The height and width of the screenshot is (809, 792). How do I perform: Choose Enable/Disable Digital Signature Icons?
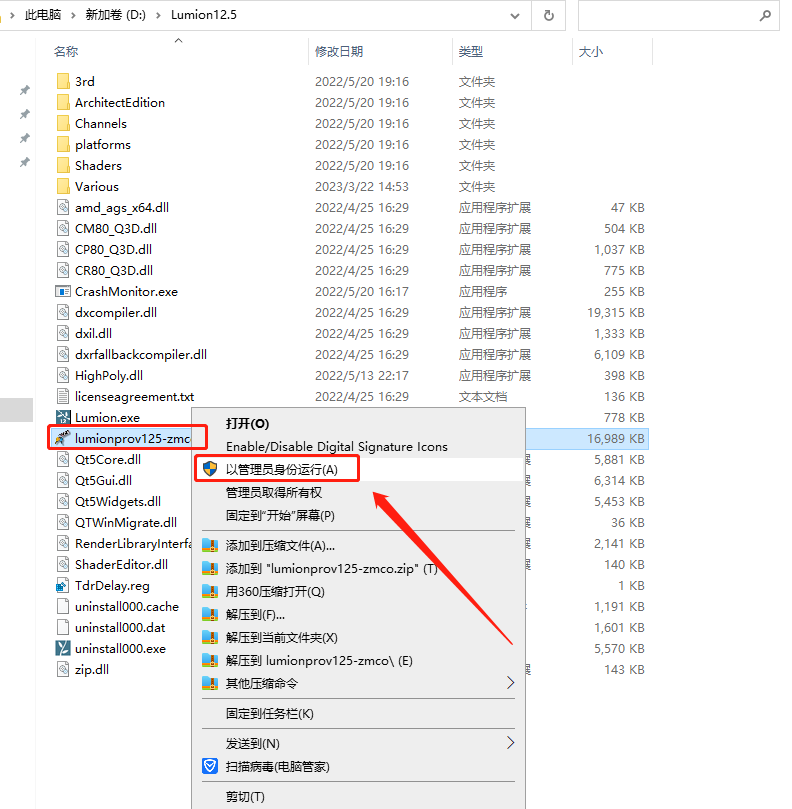(359, 446)
